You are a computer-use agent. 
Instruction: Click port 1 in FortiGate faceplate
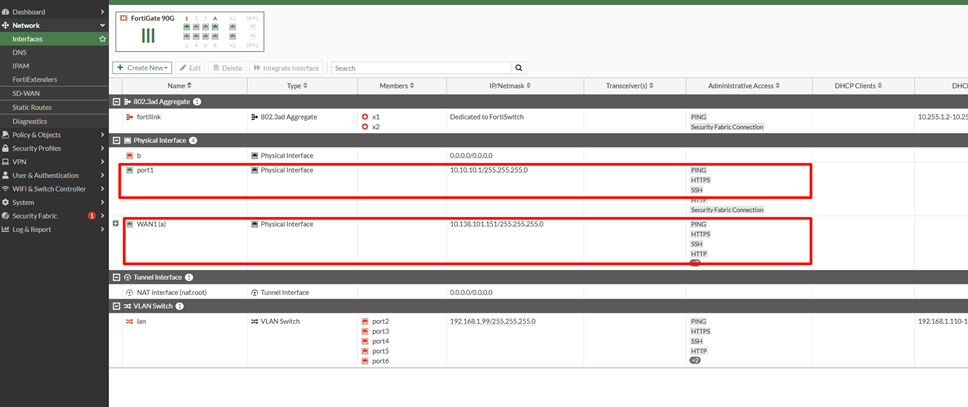tap(187, 27)
